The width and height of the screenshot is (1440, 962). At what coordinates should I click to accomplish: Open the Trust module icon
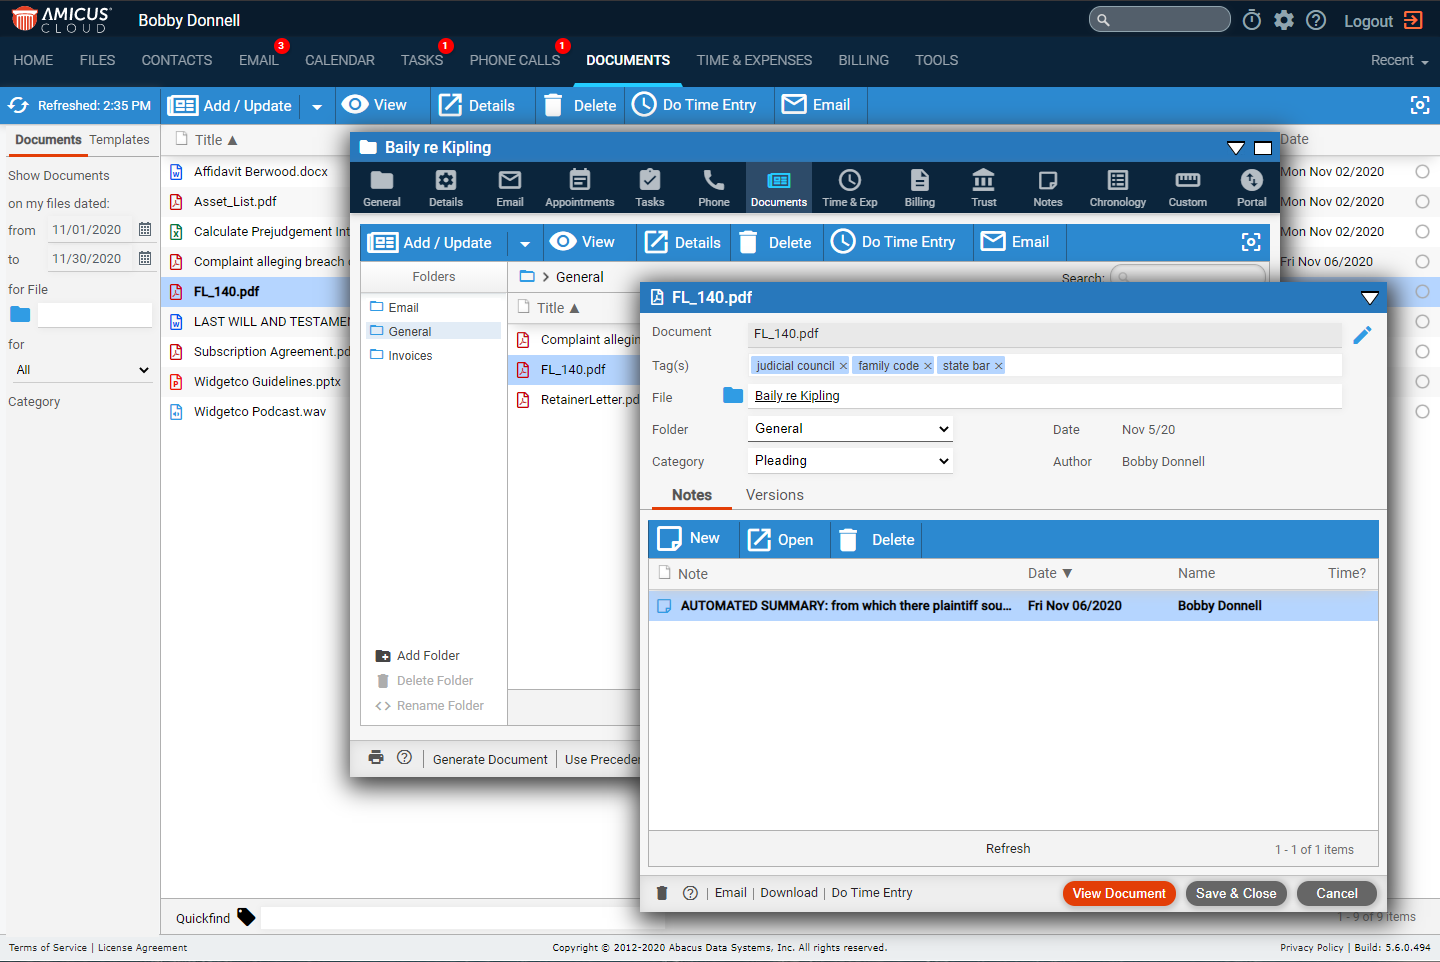tap(984, 188)
